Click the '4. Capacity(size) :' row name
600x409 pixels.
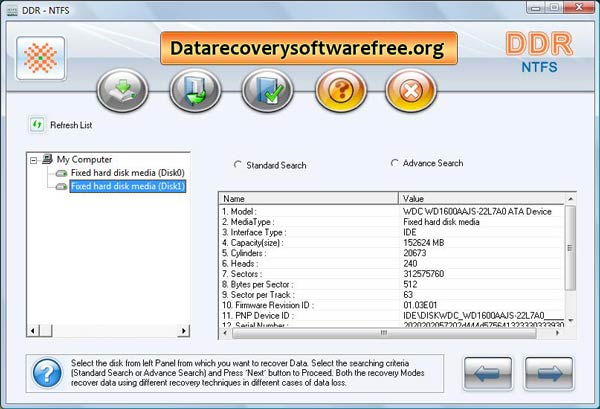tap(253, 243)
